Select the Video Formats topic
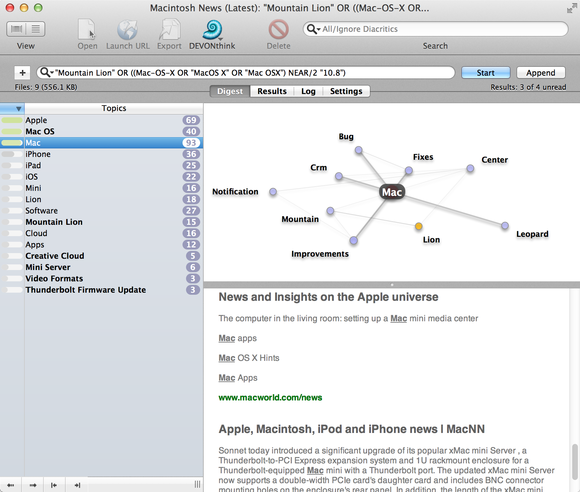 click(x=101, y=278)
